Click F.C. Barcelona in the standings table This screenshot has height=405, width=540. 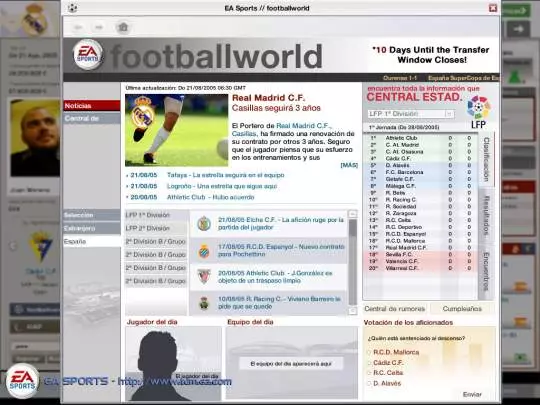[404, 172]
